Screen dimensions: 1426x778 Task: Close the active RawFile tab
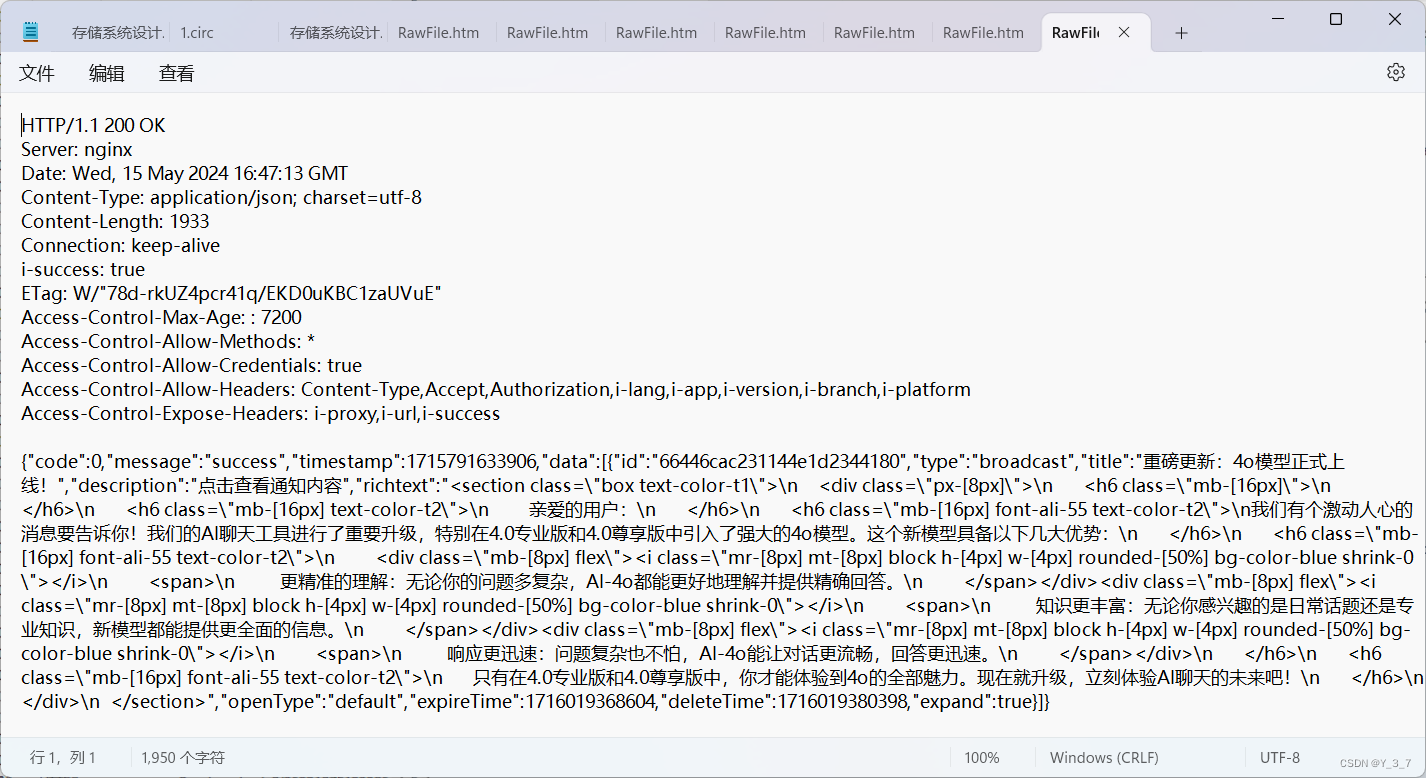[x=1124, y=33]
